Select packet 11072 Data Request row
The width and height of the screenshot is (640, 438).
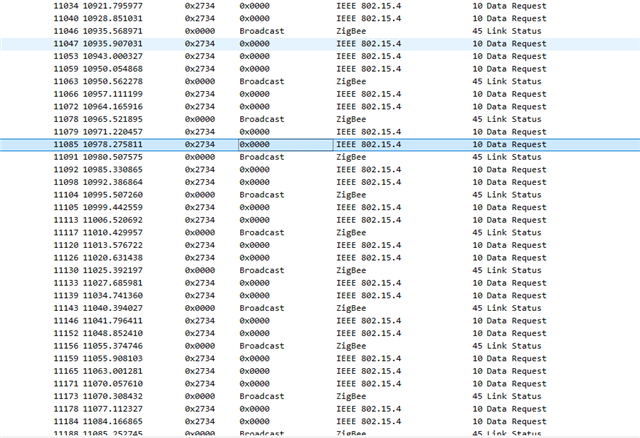tap(320, 107)
